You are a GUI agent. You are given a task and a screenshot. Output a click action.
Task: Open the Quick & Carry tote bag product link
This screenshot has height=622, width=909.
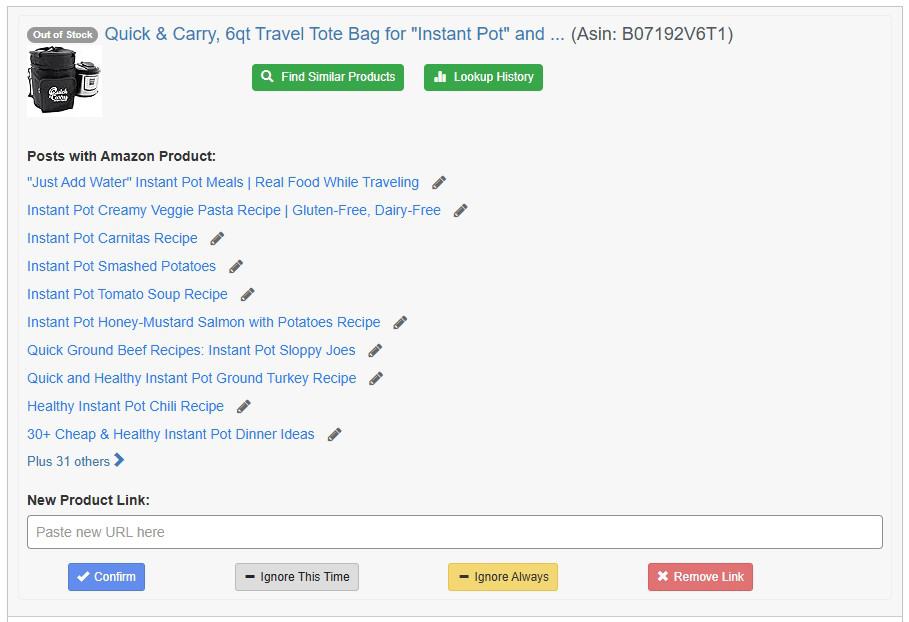334,34
